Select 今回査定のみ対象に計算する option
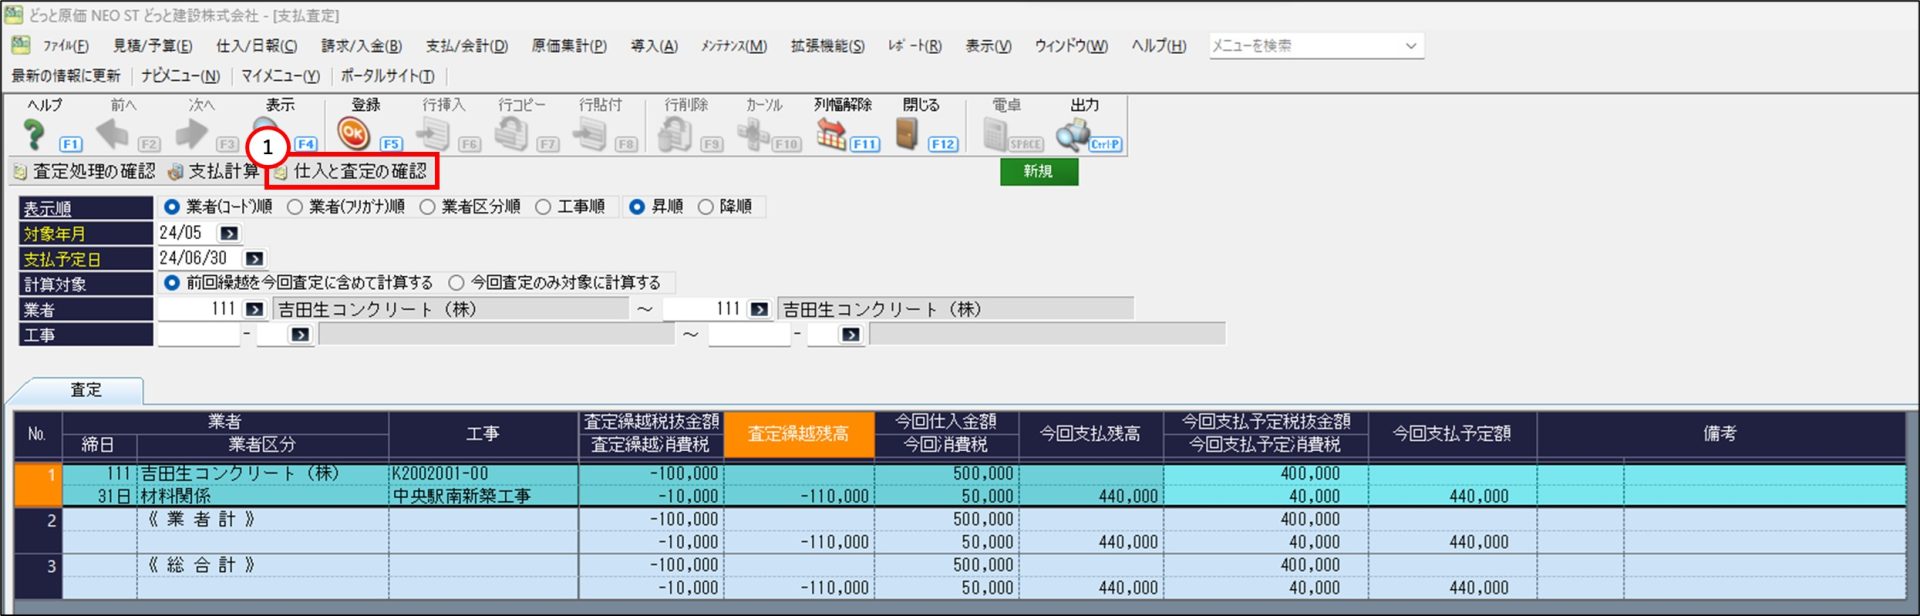The height and width of the screenshot is (616, 1920). tap(457, 283)
